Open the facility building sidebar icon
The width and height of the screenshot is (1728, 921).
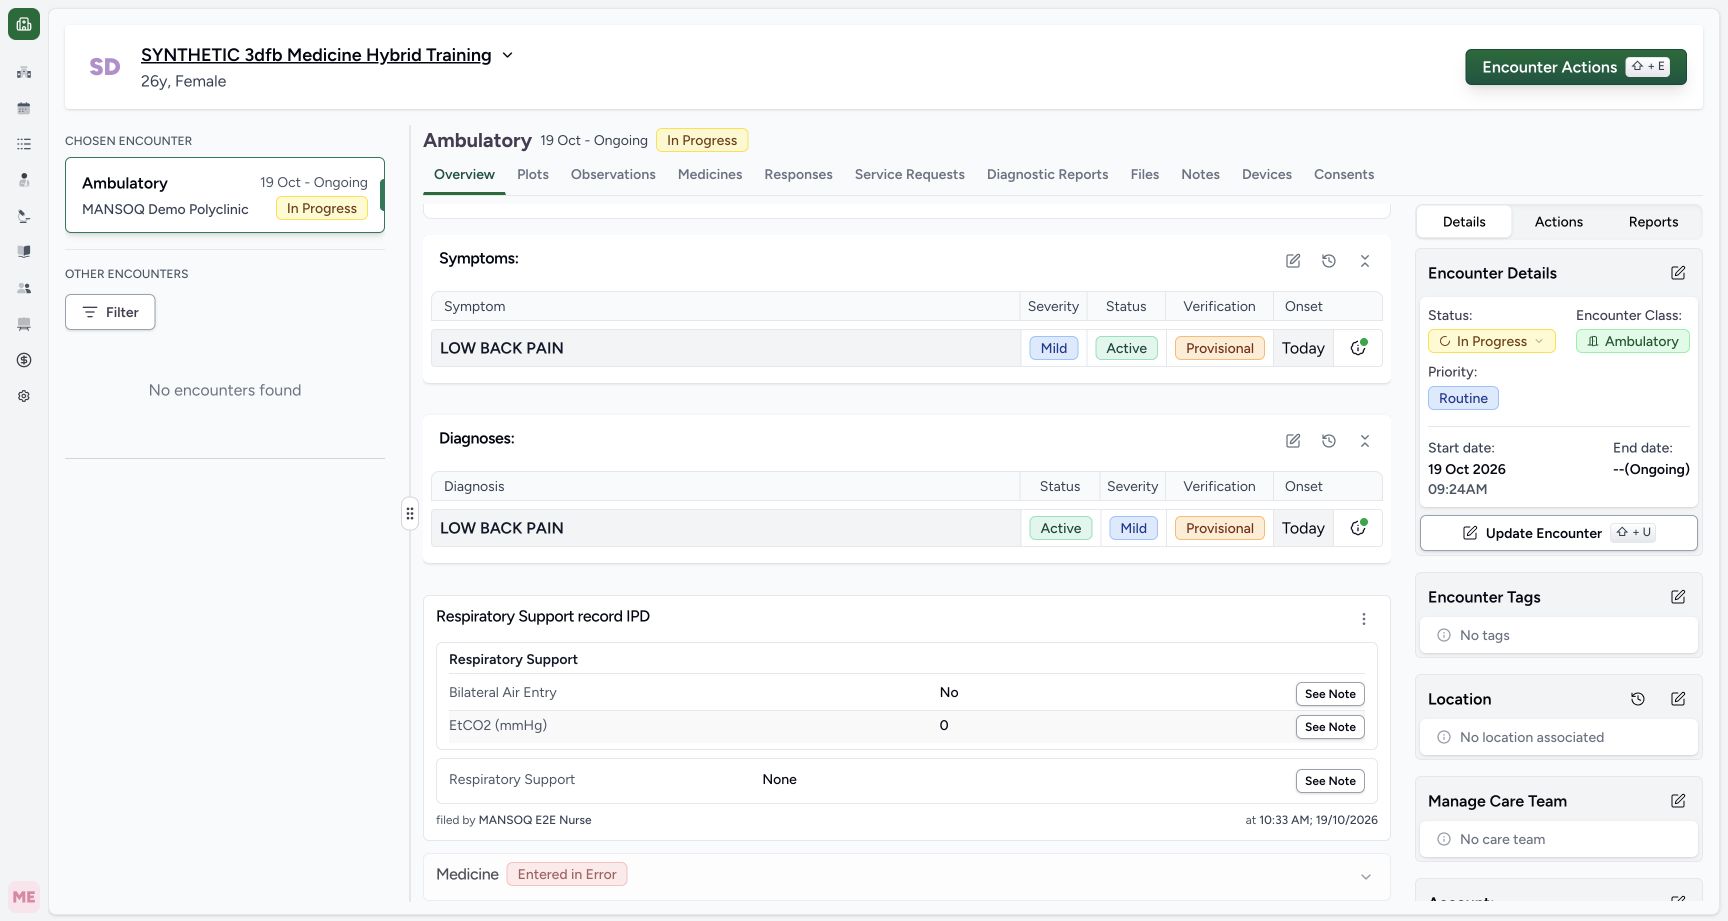[24, 72]
